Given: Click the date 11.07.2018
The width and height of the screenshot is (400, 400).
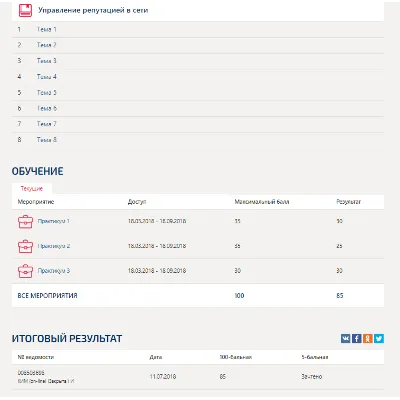Looking at the screenshot, I should click(x=163, y=377).
